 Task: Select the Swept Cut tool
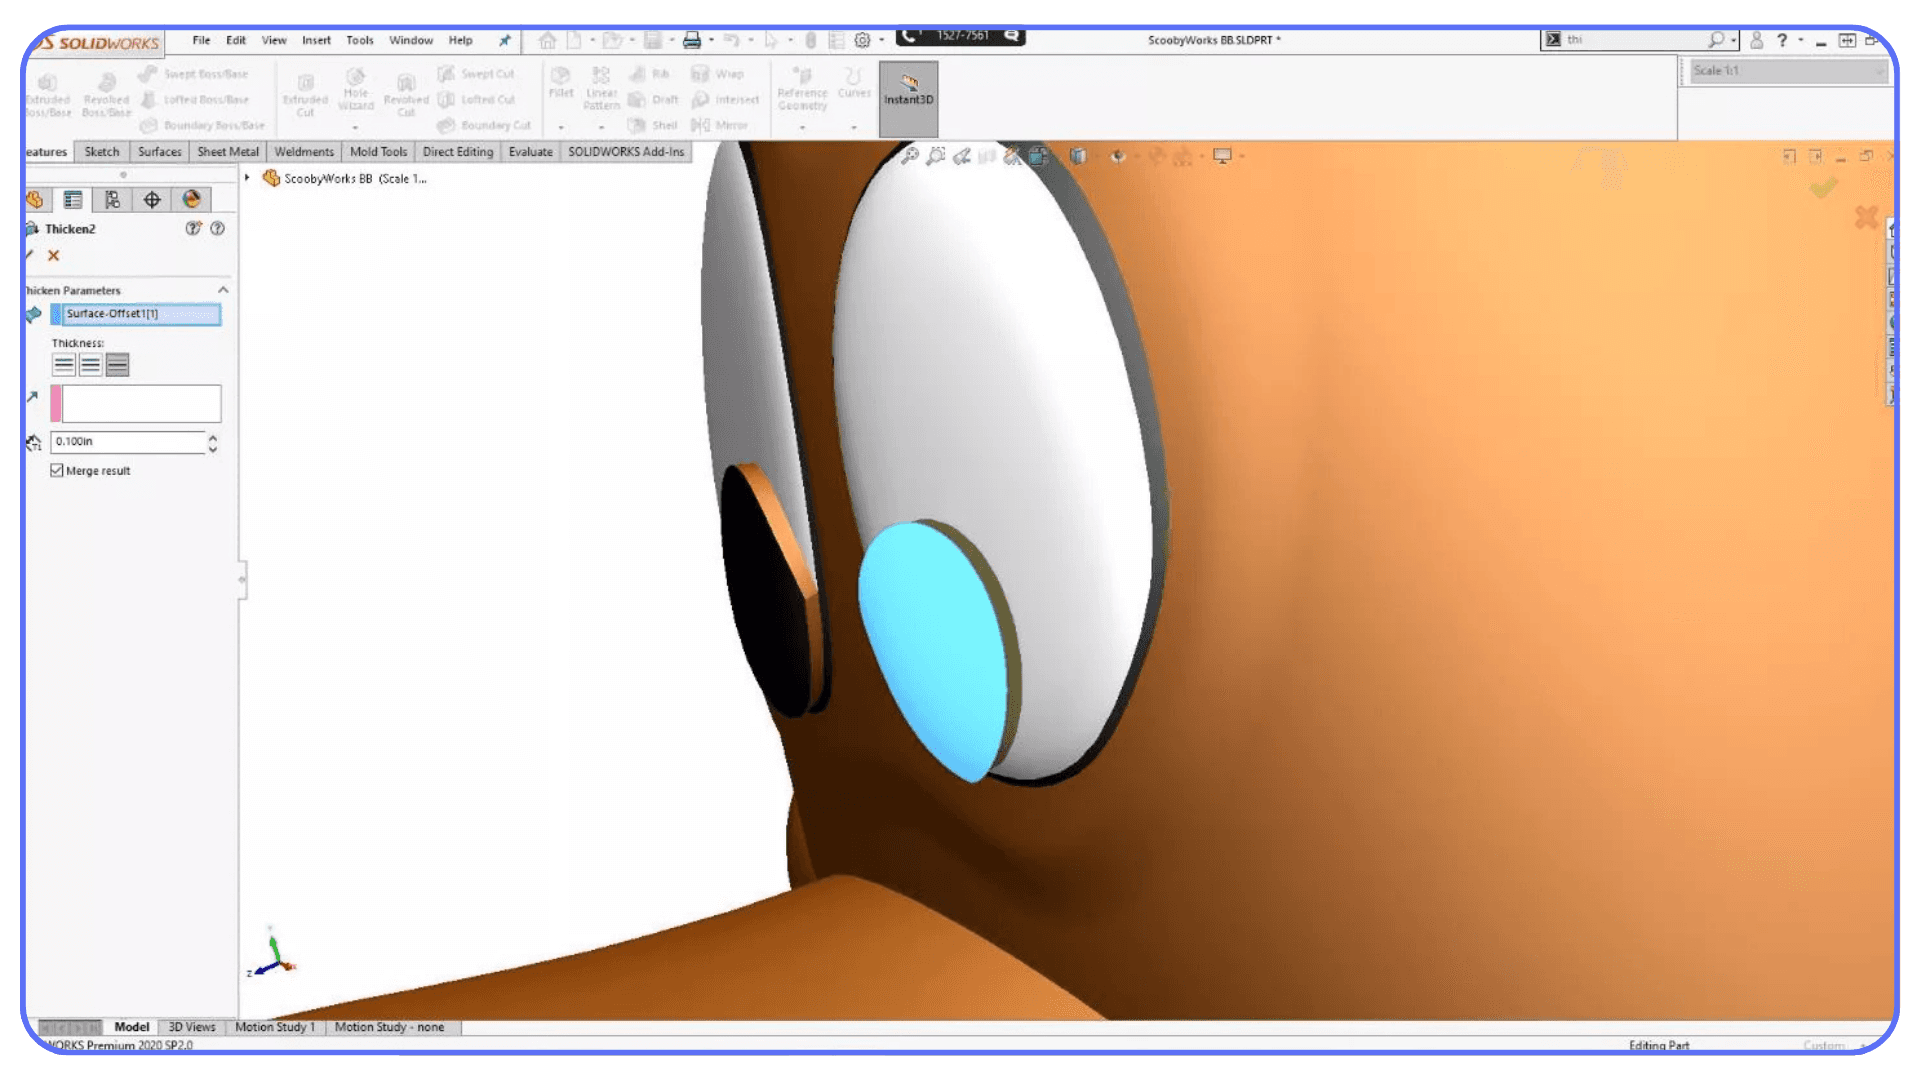coord(477,73)
